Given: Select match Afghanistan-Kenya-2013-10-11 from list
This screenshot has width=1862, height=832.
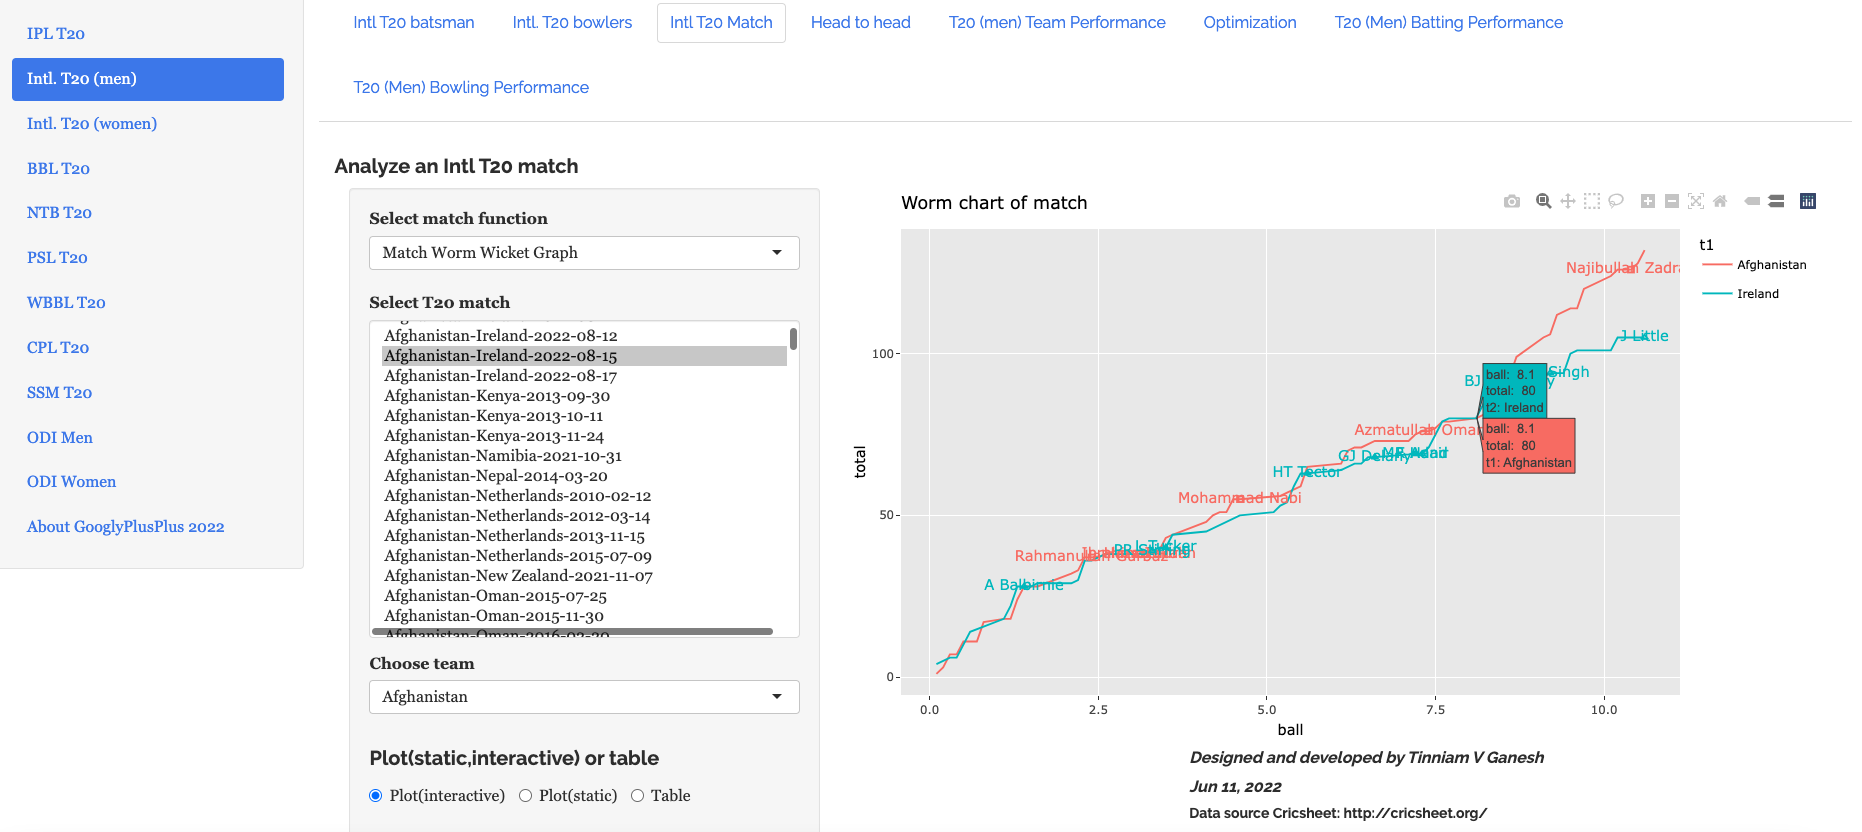Looking at the screenshot, I should 494,416.
